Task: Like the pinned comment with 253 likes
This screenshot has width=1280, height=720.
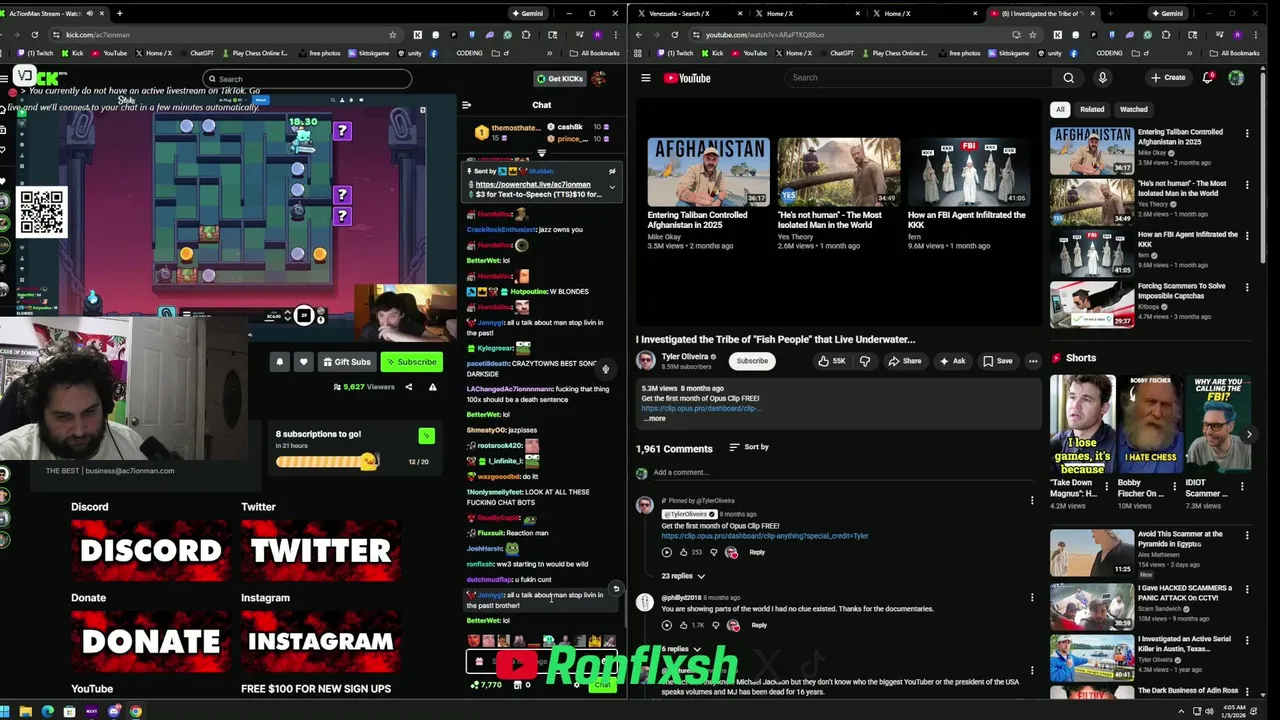Action: (x=684, y=552)
